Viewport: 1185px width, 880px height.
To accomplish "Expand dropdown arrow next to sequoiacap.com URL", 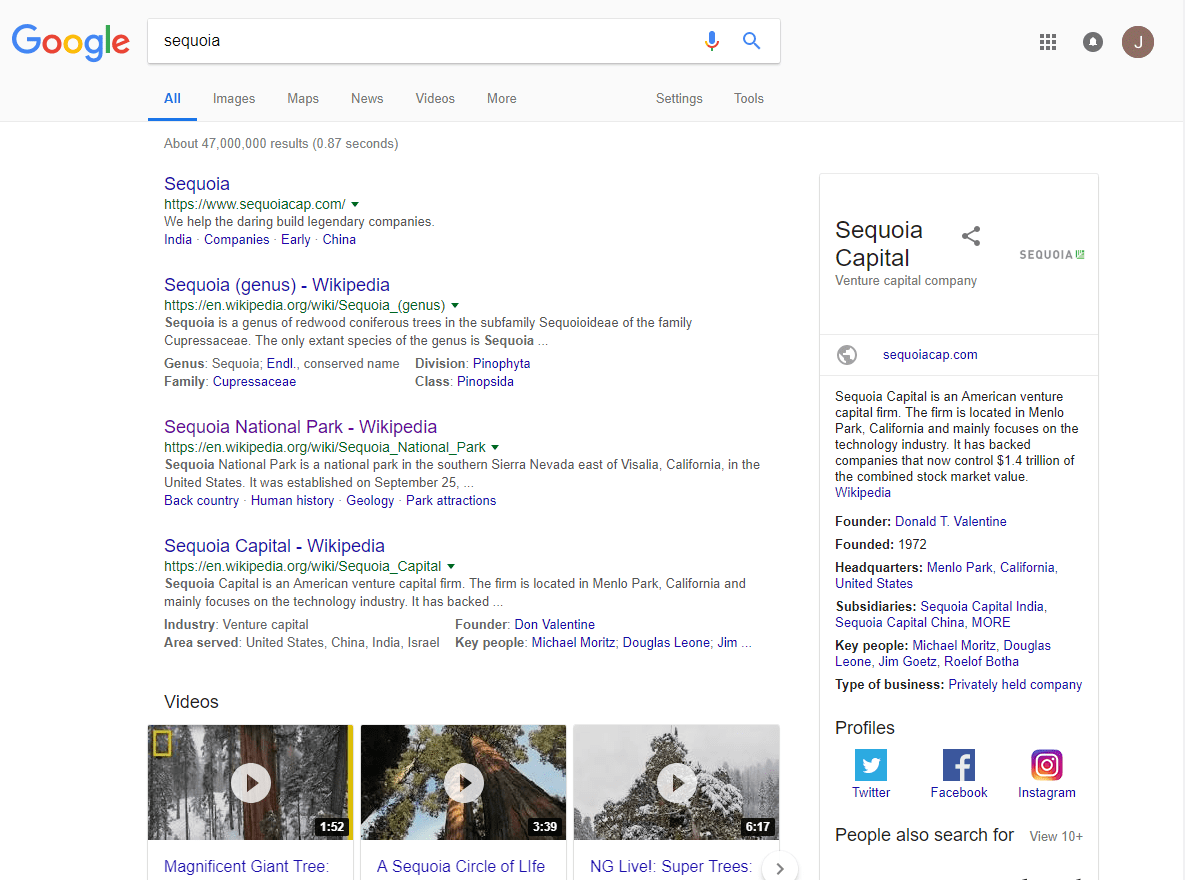I will (x=355, y=204).
